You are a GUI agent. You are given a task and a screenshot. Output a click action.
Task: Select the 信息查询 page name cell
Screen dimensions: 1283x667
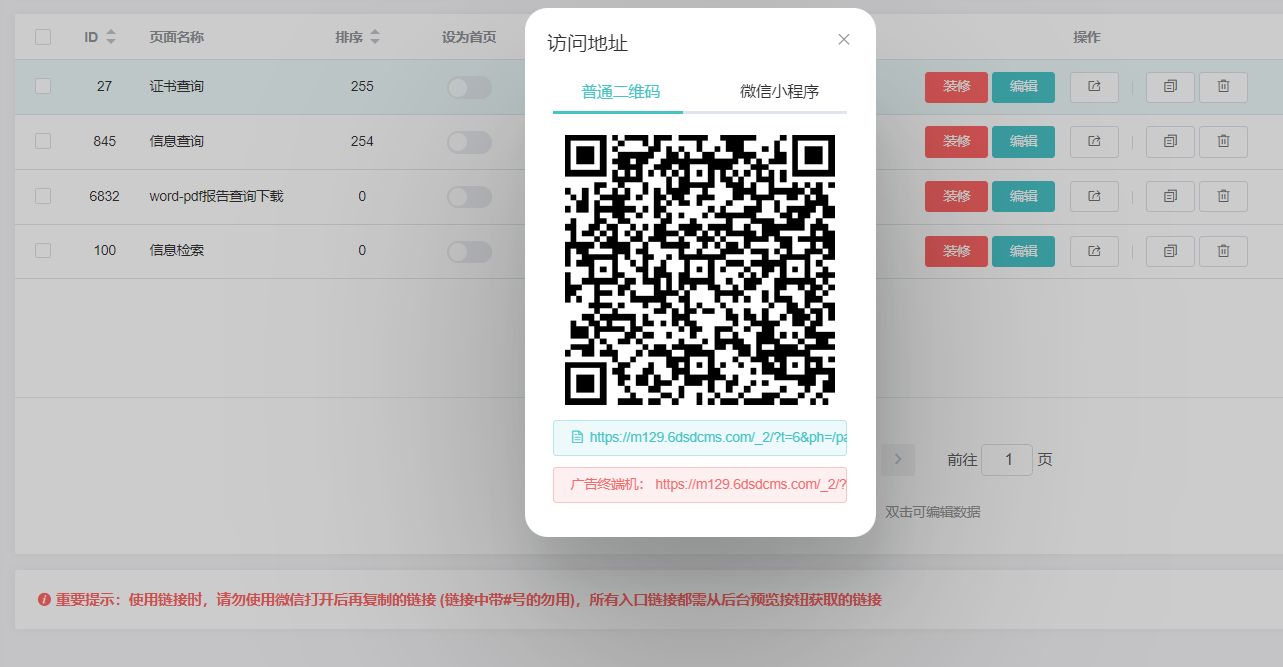pyautogui.click(x=176, y=142)
